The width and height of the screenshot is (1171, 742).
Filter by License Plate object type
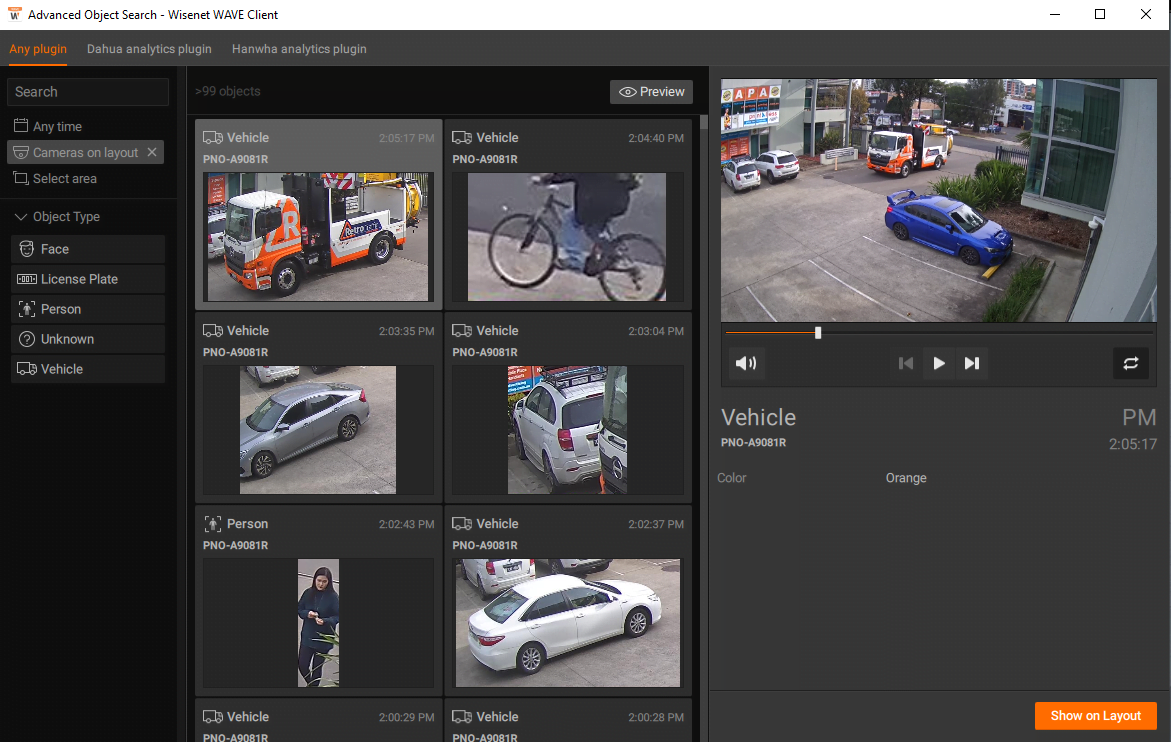click(x=88, y=279)
